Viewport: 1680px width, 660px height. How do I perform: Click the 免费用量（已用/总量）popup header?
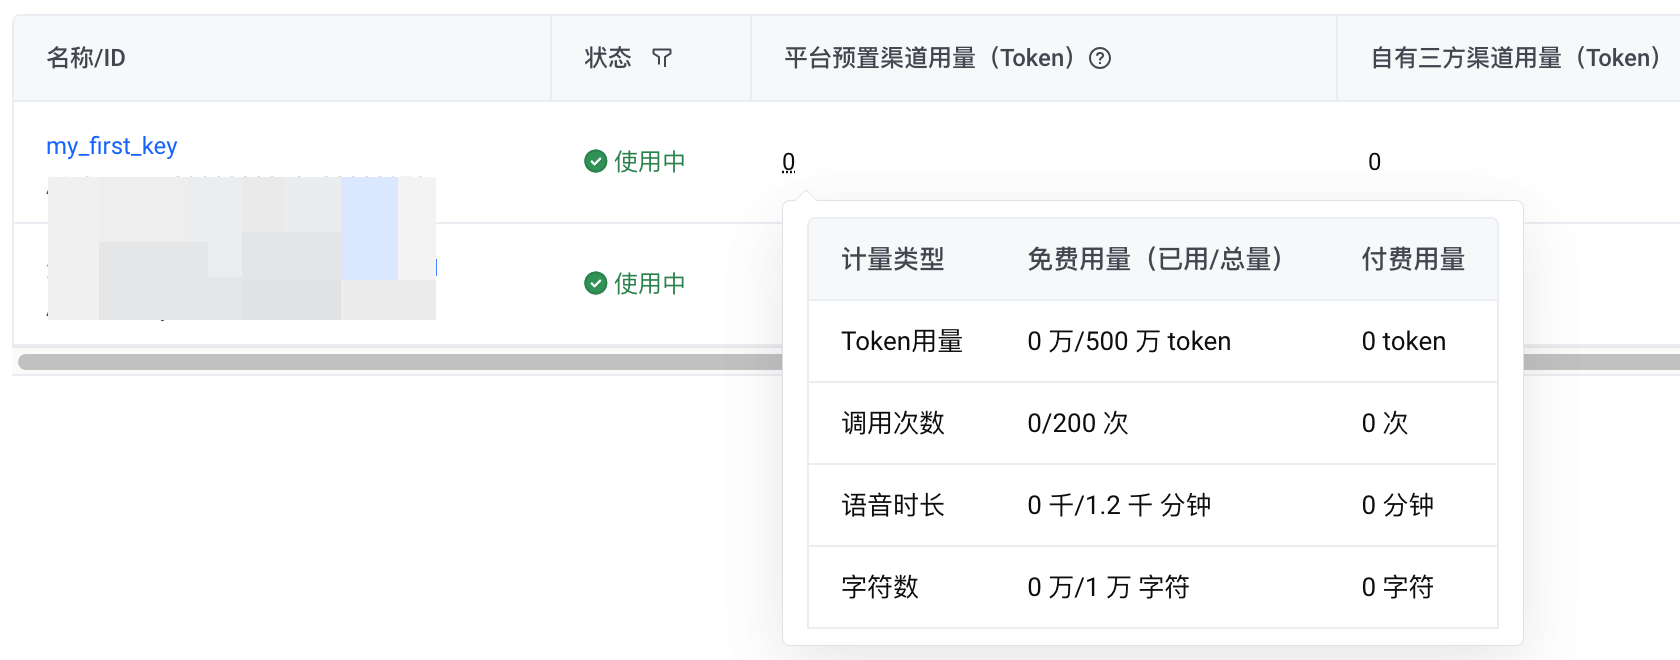[1154, 260]
